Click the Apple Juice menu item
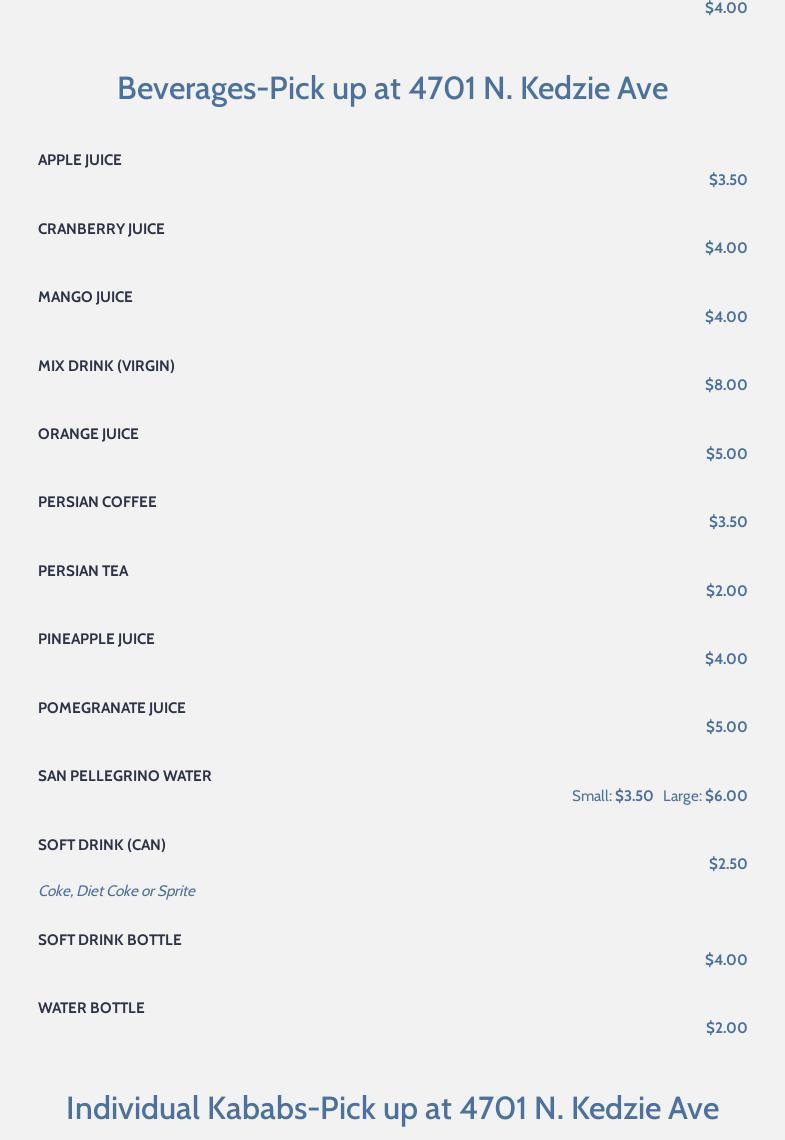Viewport: 785px width, 1140px height. point(80,160)
